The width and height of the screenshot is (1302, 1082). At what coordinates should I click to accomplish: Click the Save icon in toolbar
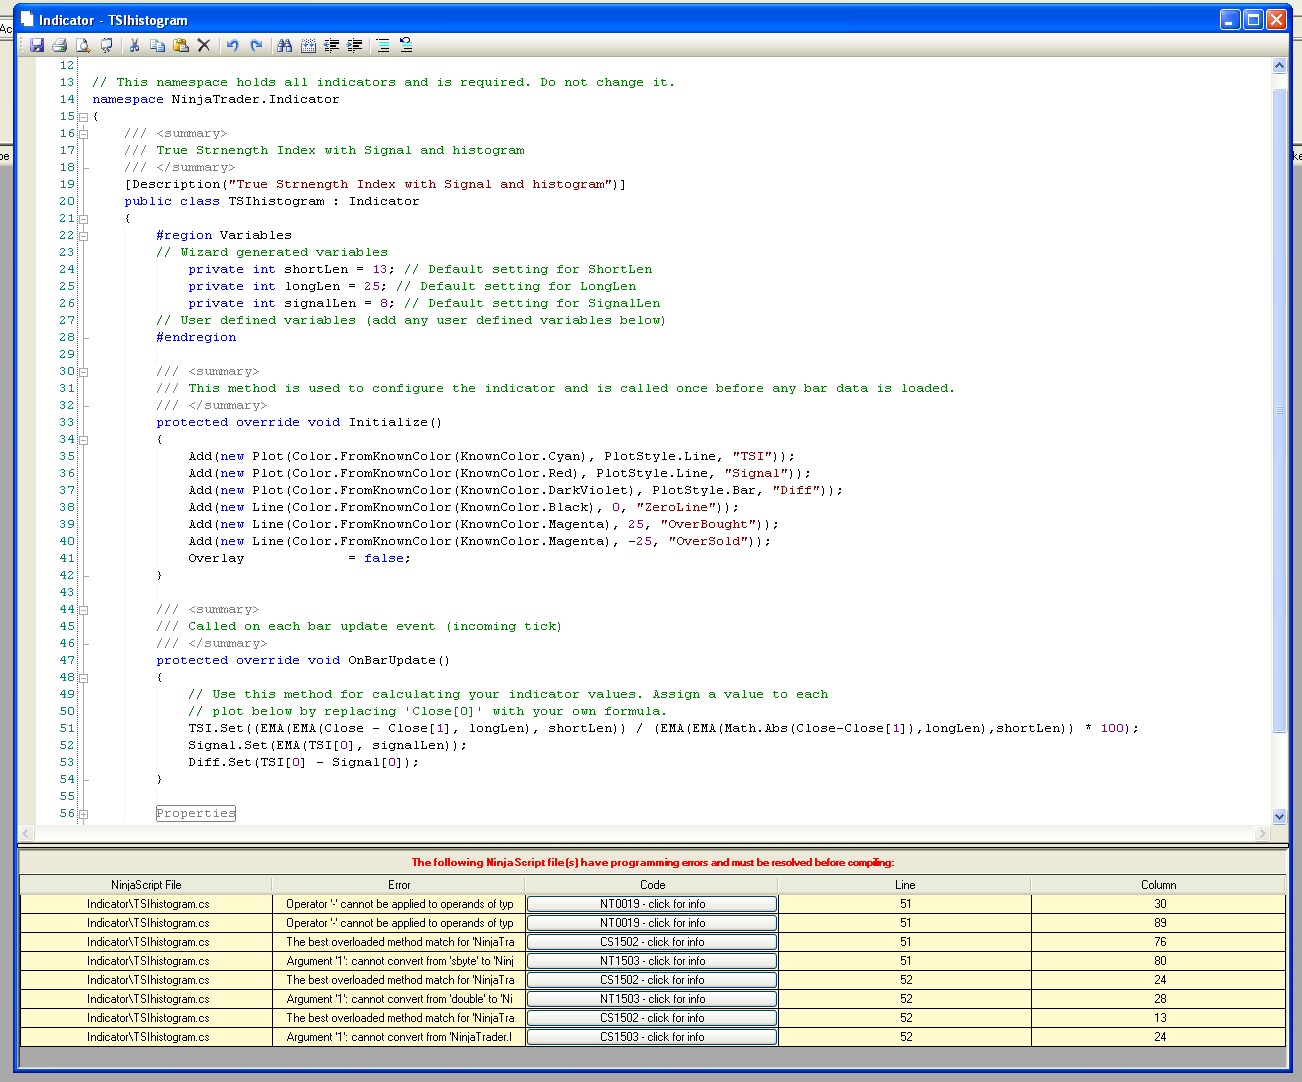tap(37, 45)
